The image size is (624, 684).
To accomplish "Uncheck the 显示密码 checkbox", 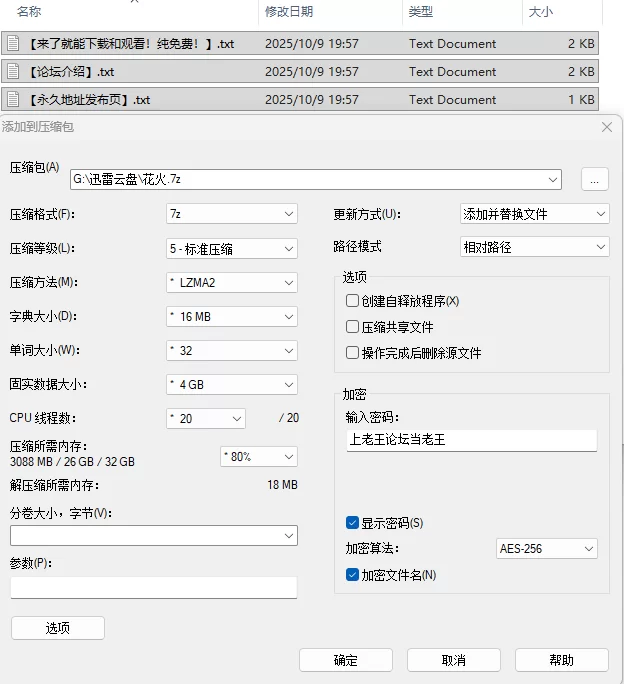I will point(352,523).
